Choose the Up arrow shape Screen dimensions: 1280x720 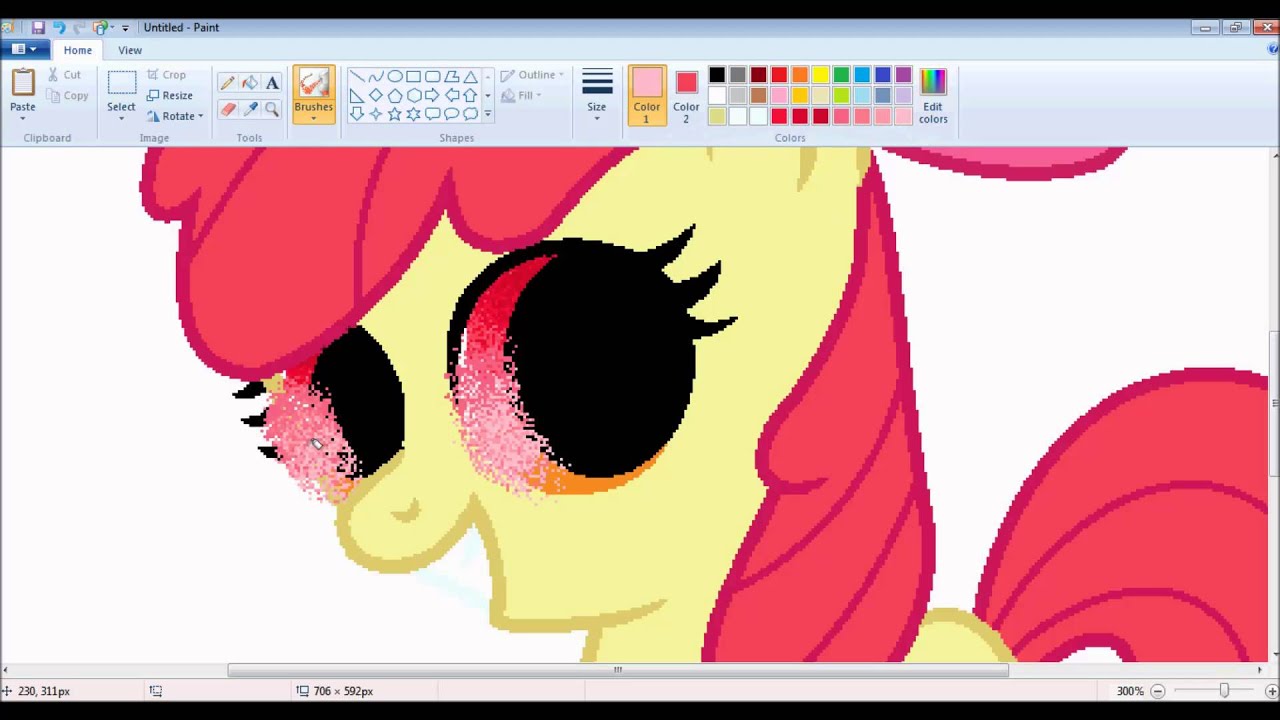tap(470, 96)
